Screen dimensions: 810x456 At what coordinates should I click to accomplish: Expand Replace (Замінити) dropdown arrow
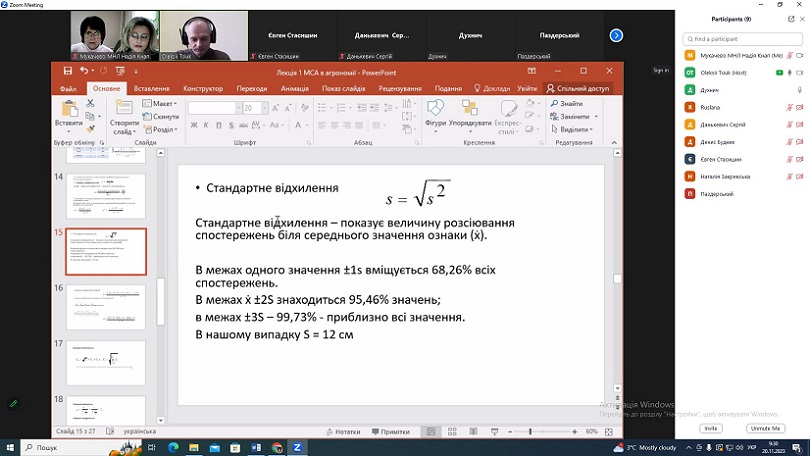(x=596, y=117)
